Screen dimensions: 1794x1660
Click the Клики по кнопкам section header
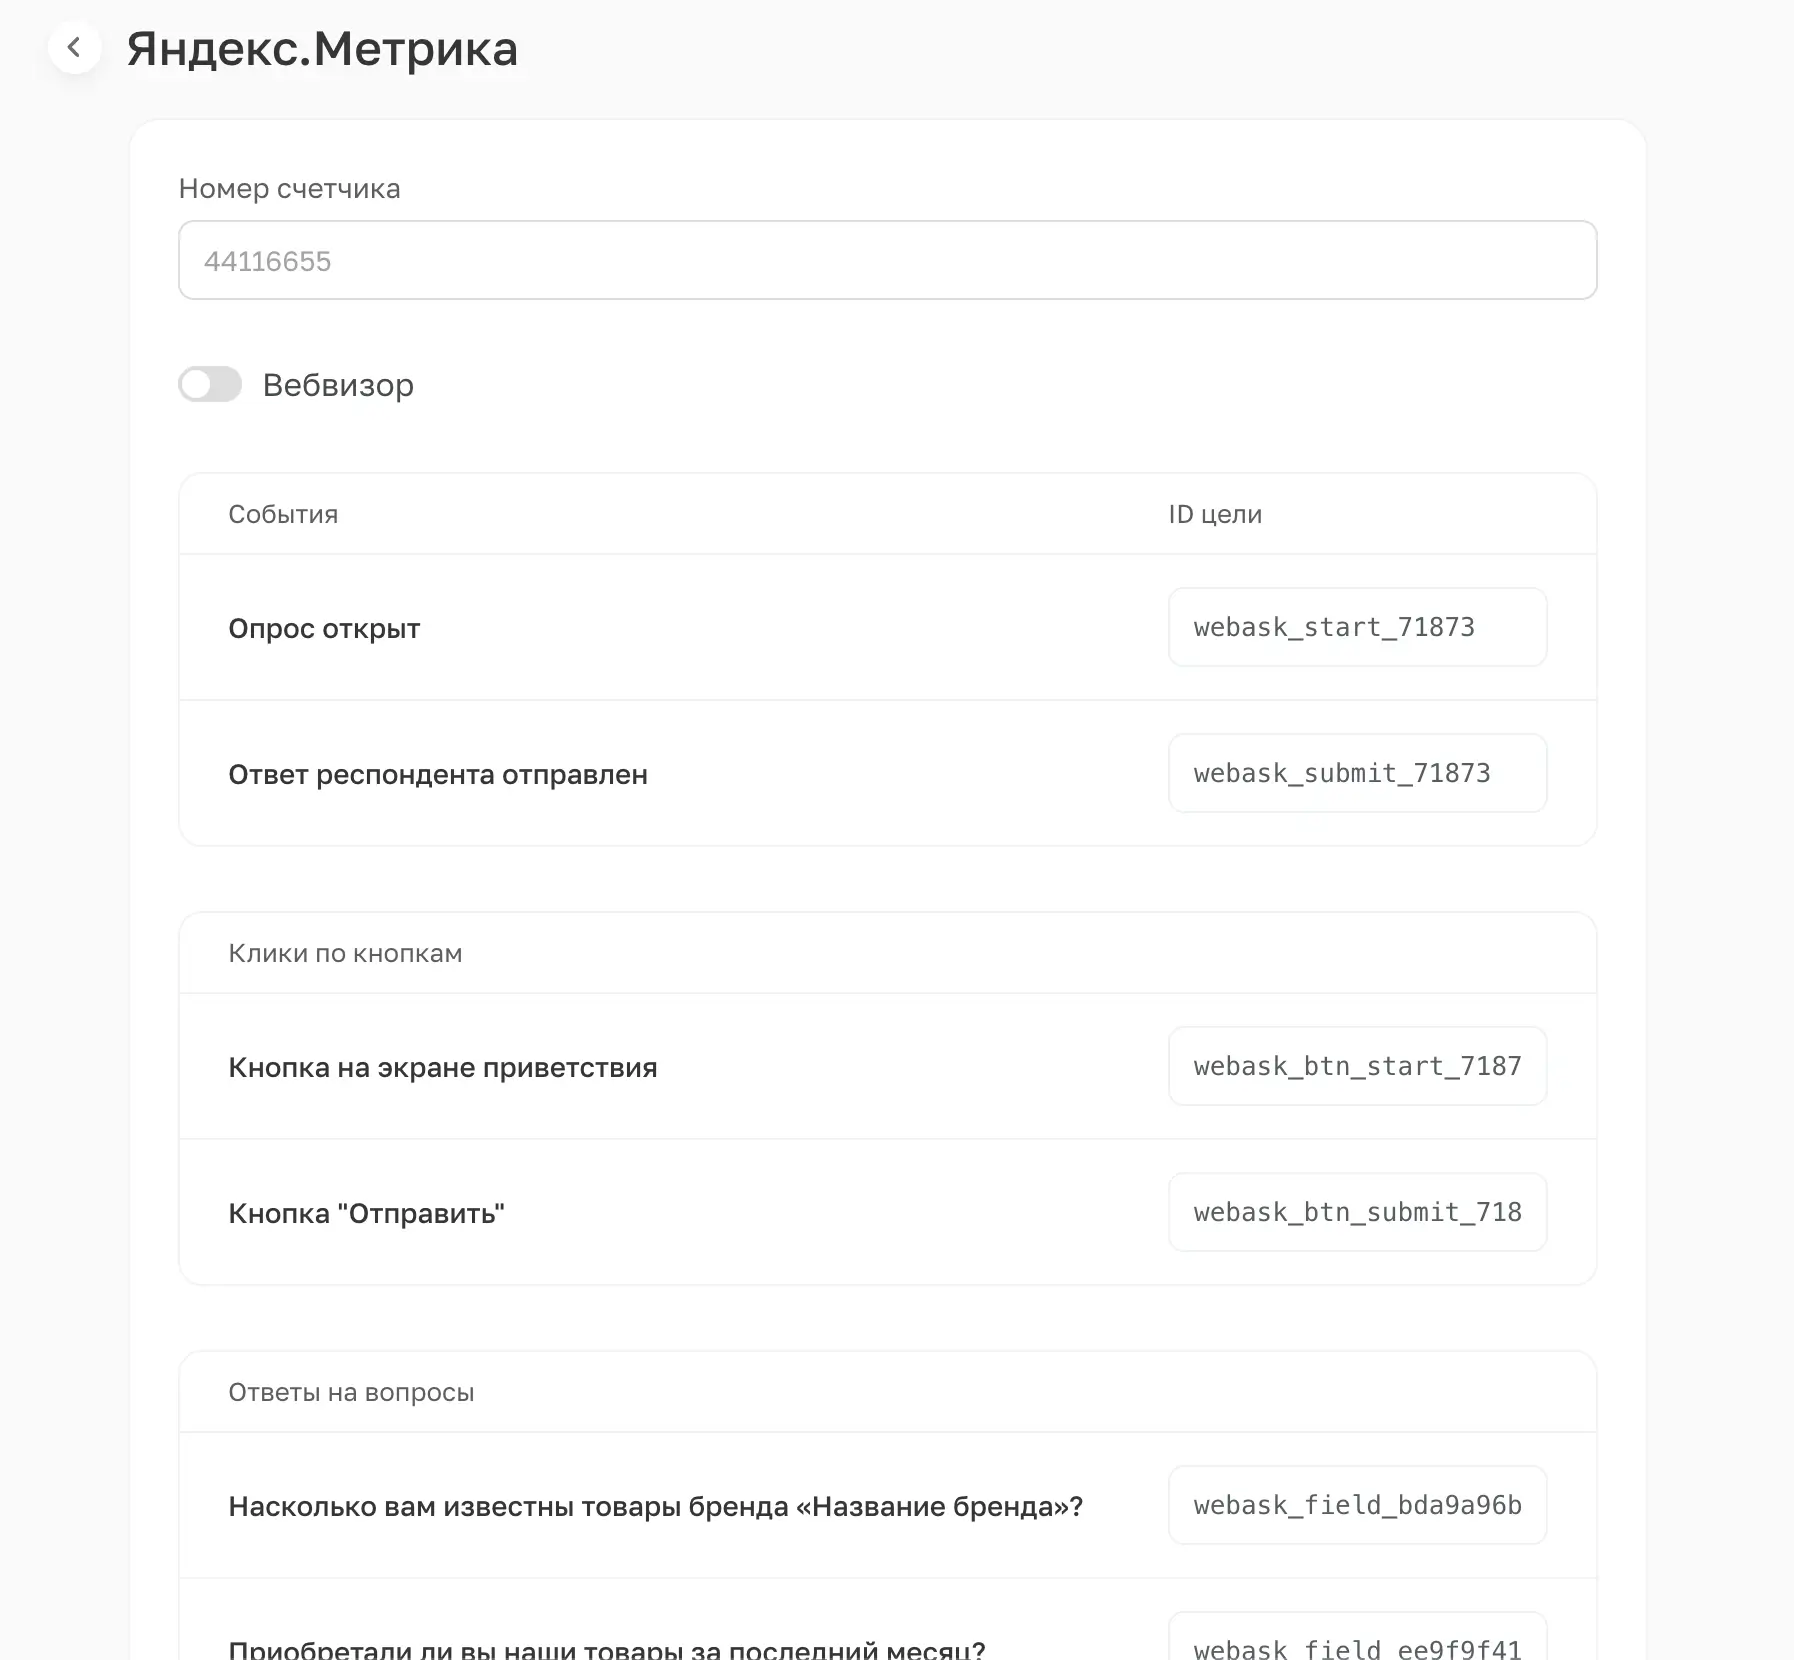point(345,953)
